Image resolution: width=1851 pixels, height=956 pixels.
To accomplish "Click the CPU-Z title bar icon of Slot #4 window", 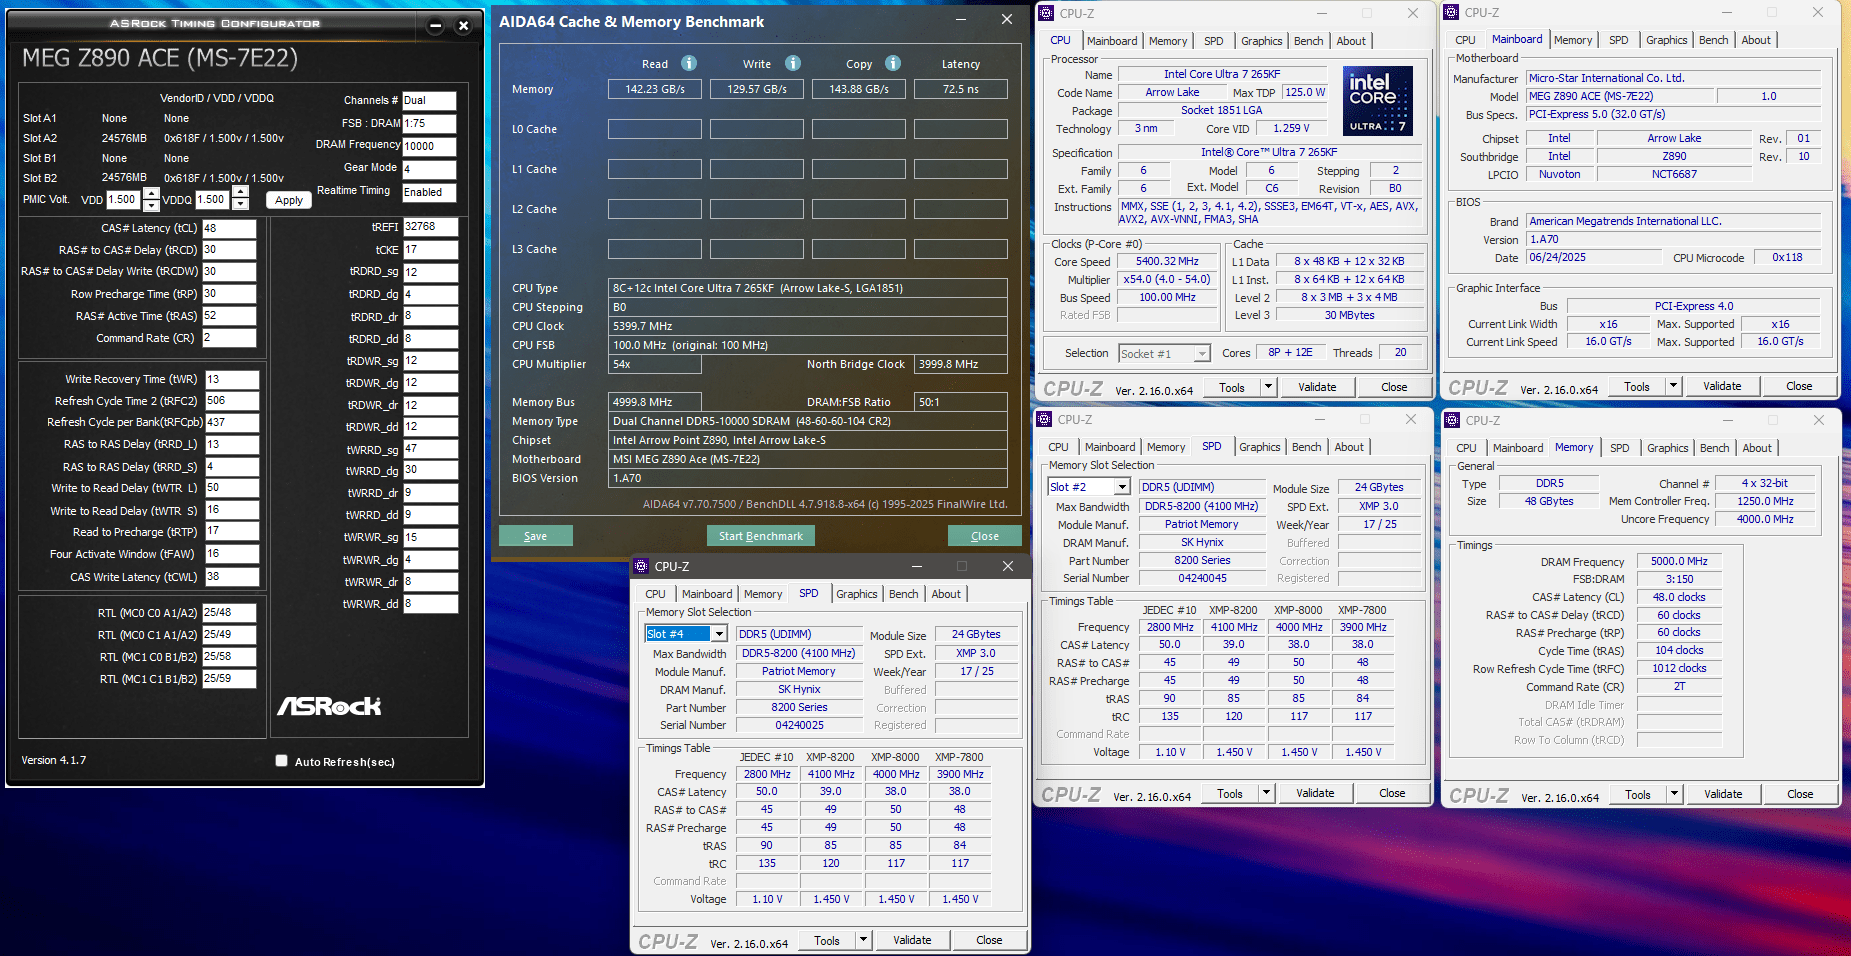I will pos(642,566).
